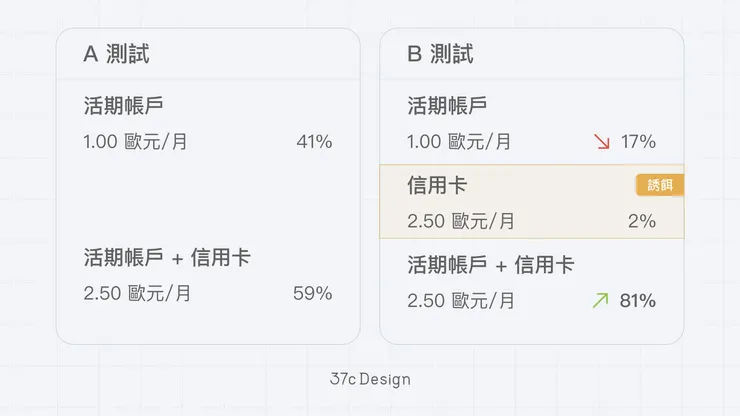Click the 59% value in A test

(x=313, y=294)
